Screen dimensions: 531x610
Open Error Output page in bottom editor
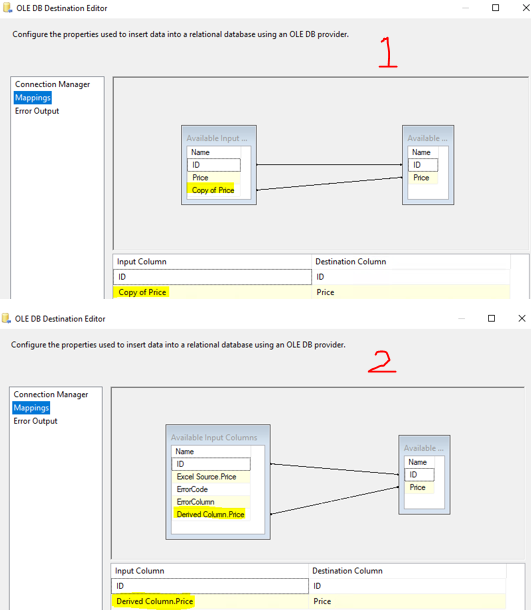click(35, 421)
